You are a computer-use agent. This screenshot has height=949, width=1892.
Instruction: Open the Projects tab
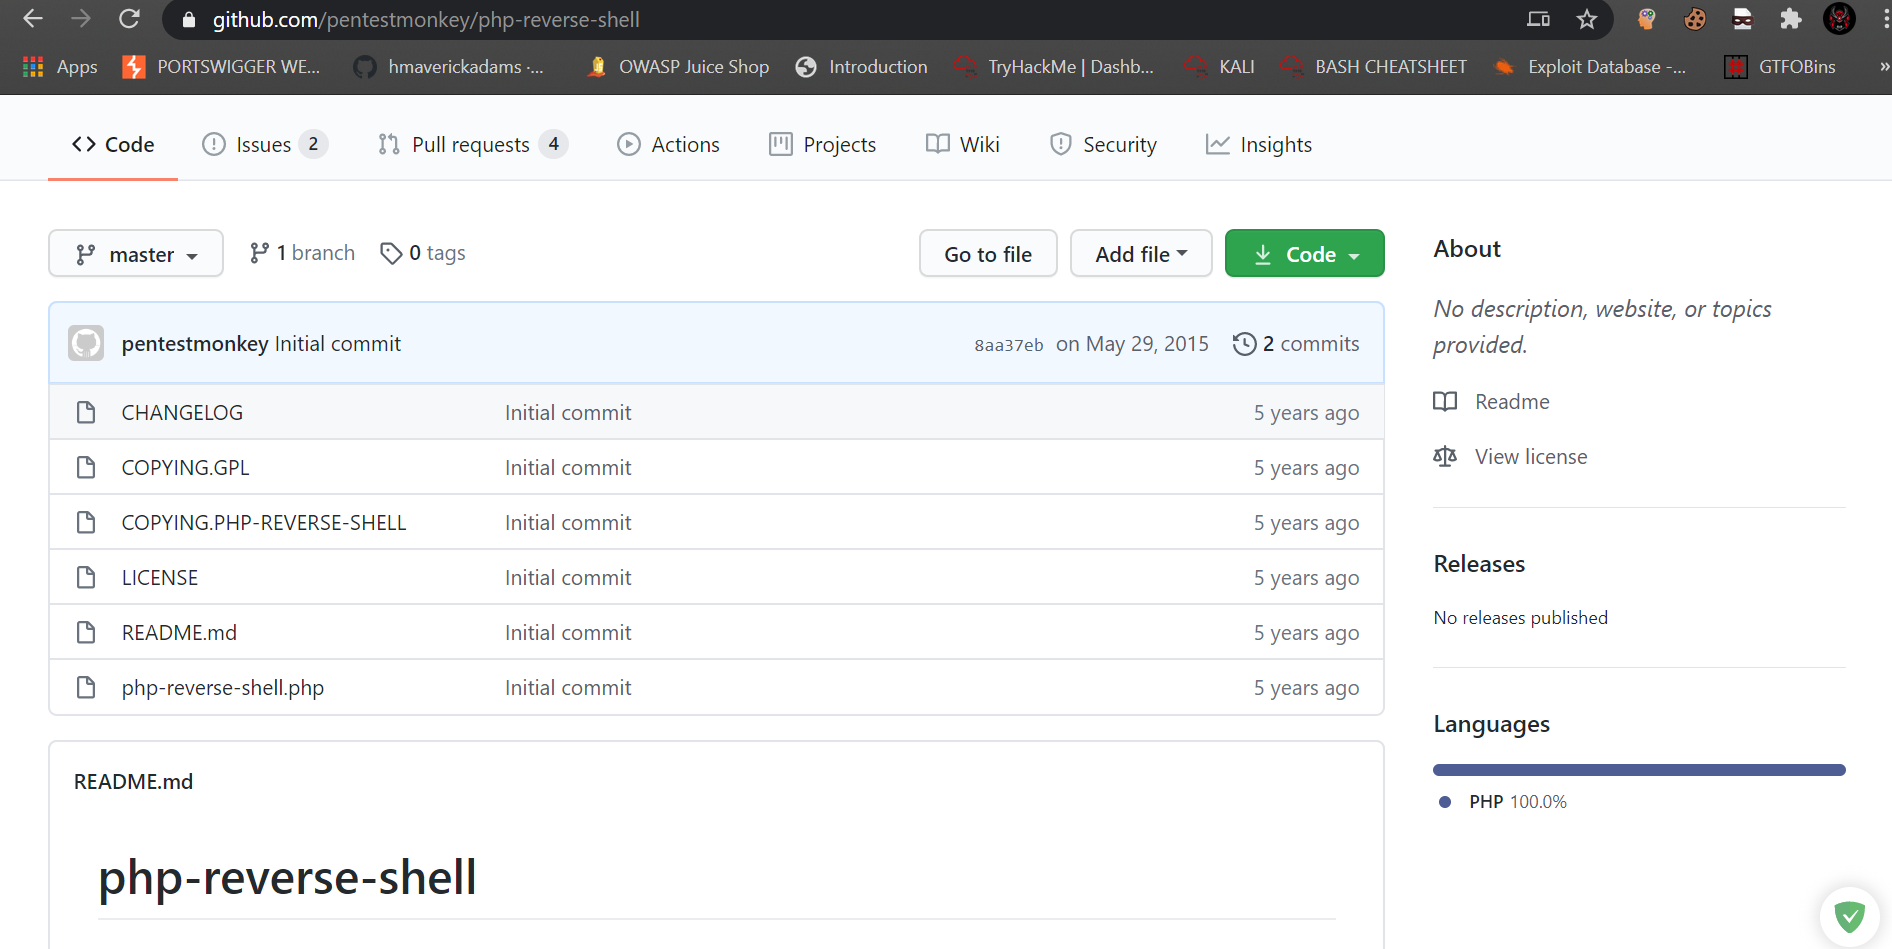(x=822, y=145)
